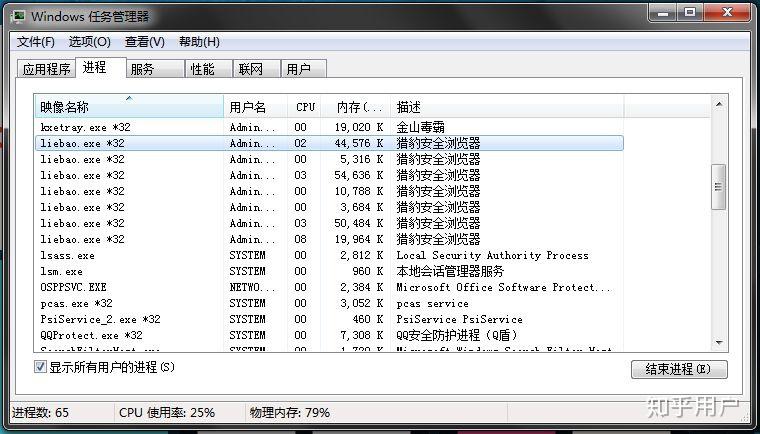The height and width of the screenshot is (434, 760).
Task: Switch to the 服务 tab
Action: [156, 69]
